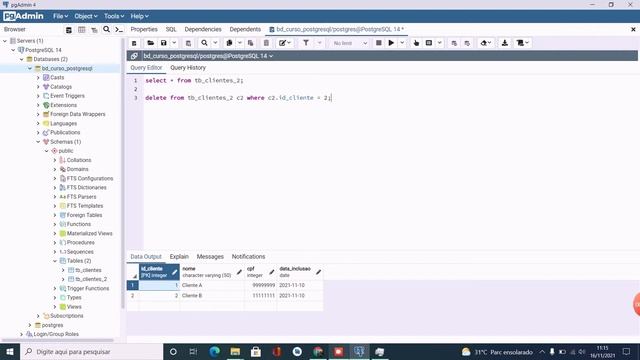The image size is (640, 360).
Task: Click the first icon in the query toolbar
Action: (134, 43)
